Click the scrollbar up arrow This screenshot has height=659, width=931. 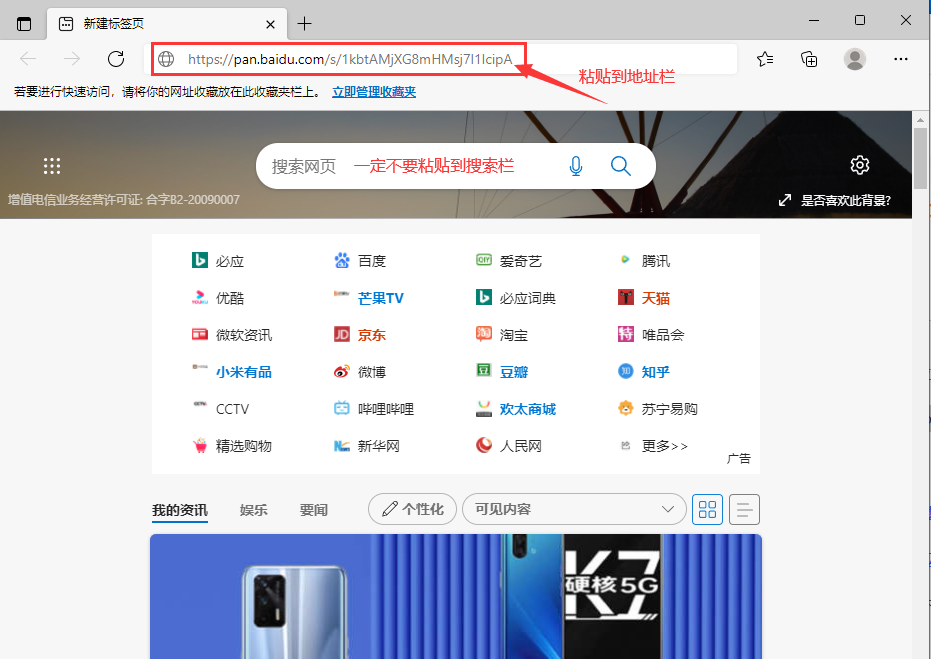point(920,119)
